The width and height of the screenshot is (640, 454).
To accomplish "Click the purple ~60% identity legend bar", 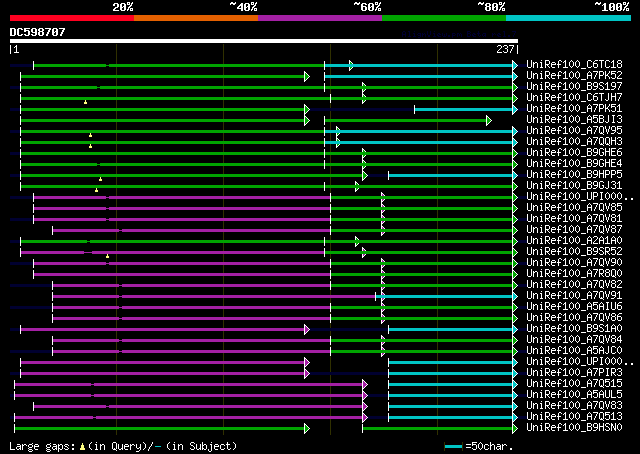I will (x=320, y=18).
